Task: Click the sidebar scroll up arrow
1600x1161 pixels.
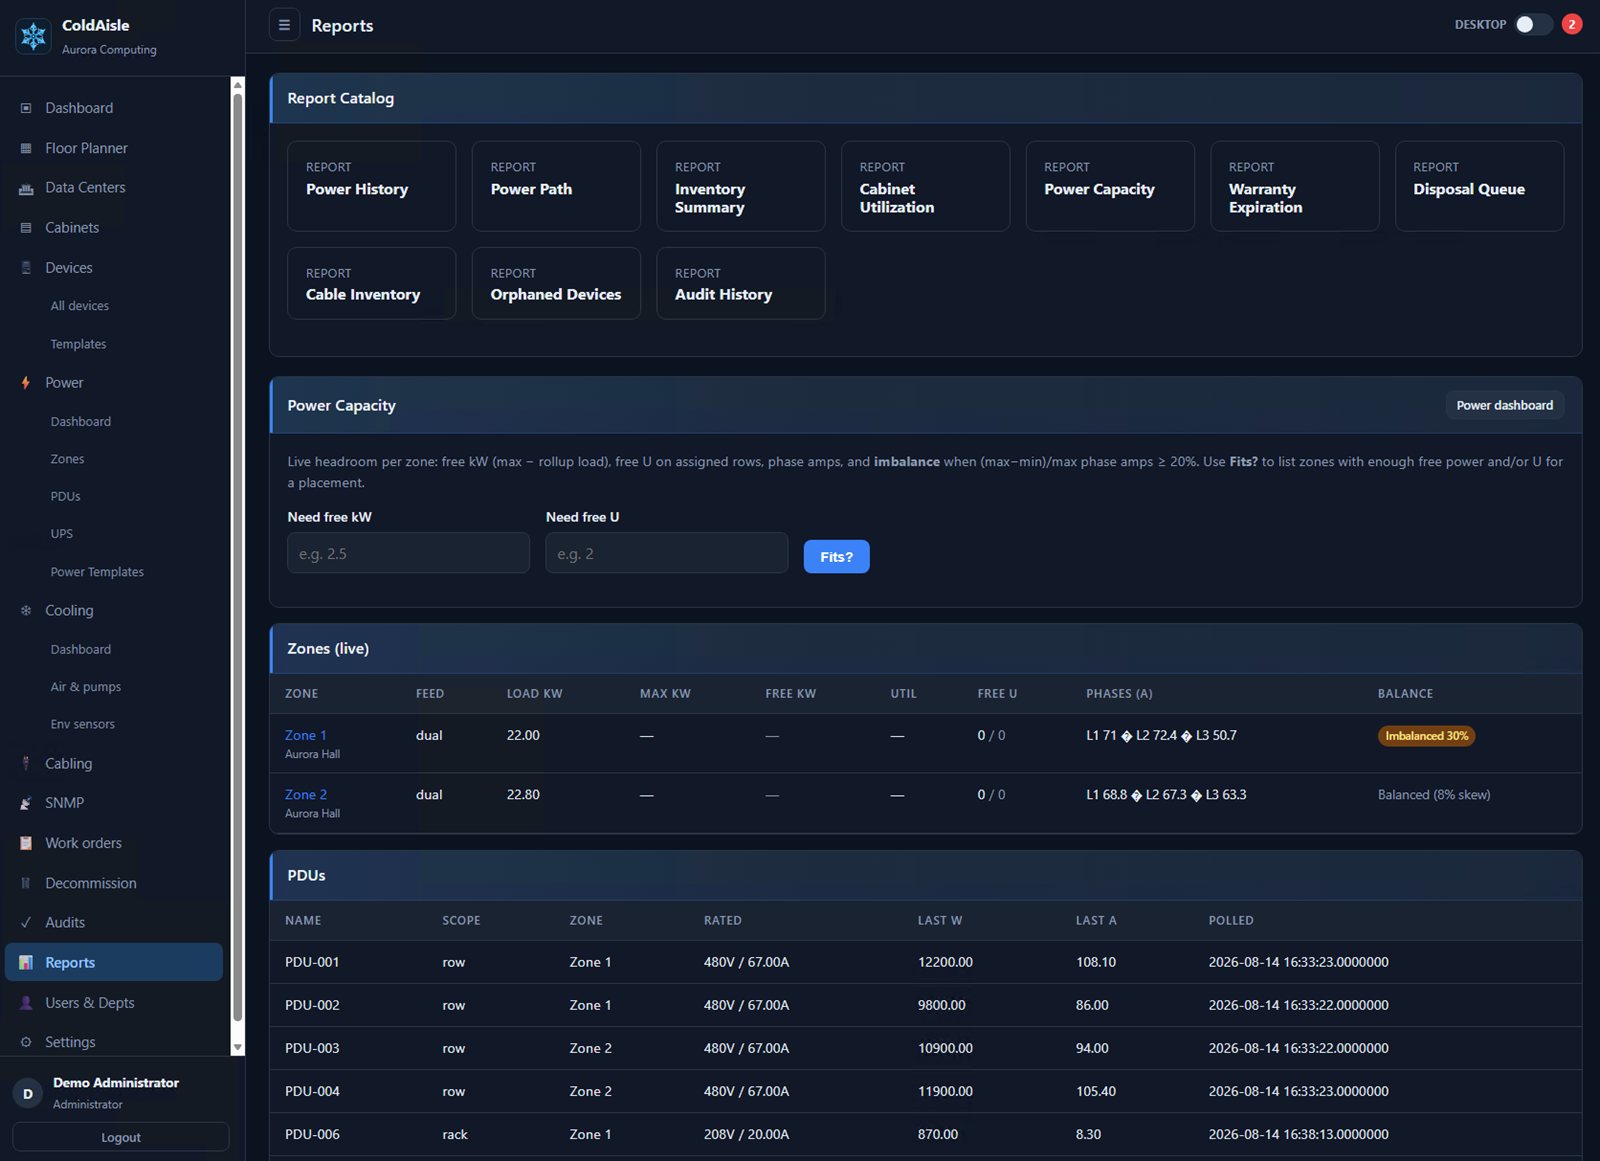Action: [x=238, y=86]
